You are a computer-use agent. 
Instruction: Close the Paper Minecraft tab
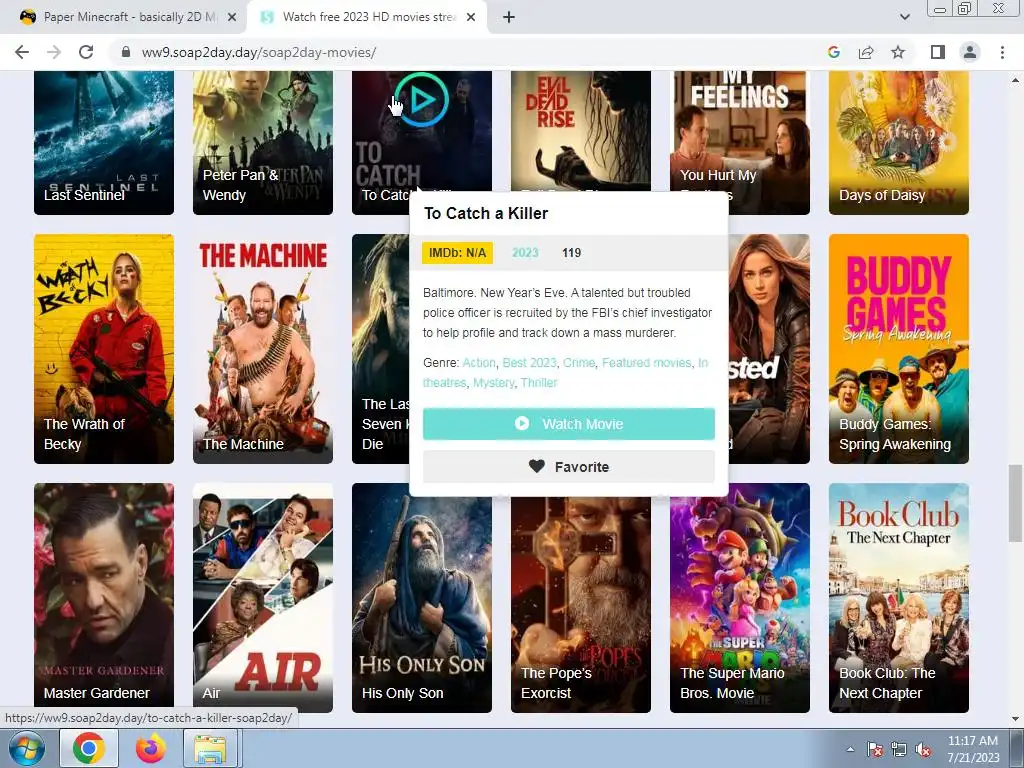(x=232, y=18)
